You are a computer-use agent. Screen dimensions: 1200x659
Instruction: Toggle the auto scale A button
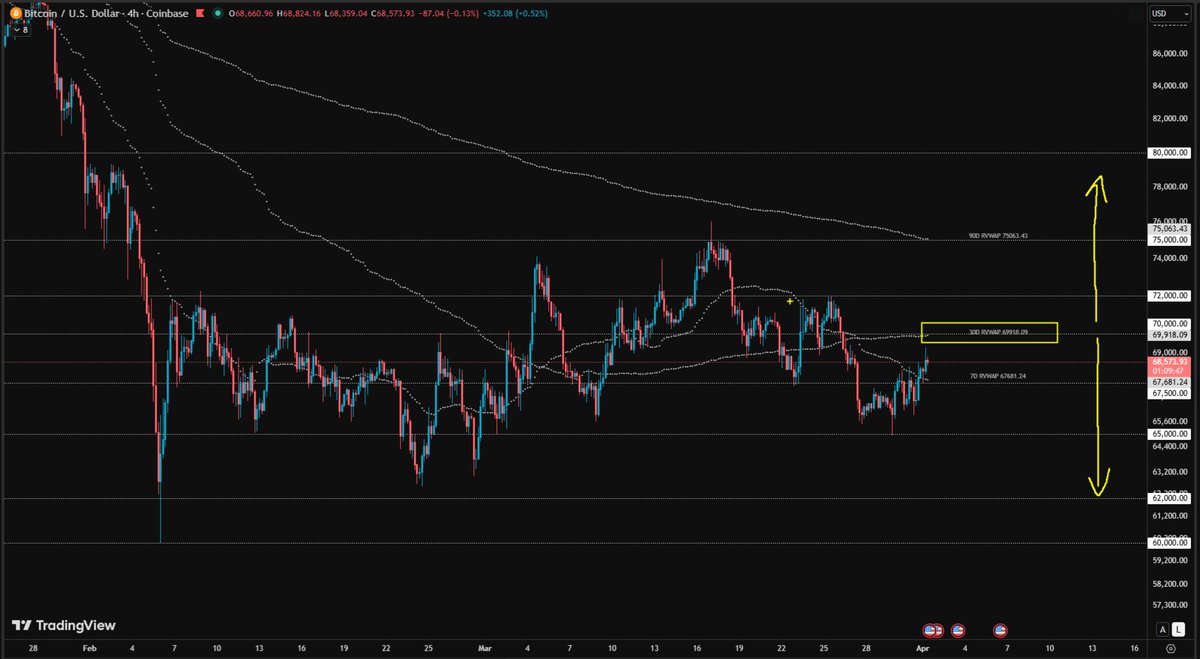click(x=1162, y=629)
